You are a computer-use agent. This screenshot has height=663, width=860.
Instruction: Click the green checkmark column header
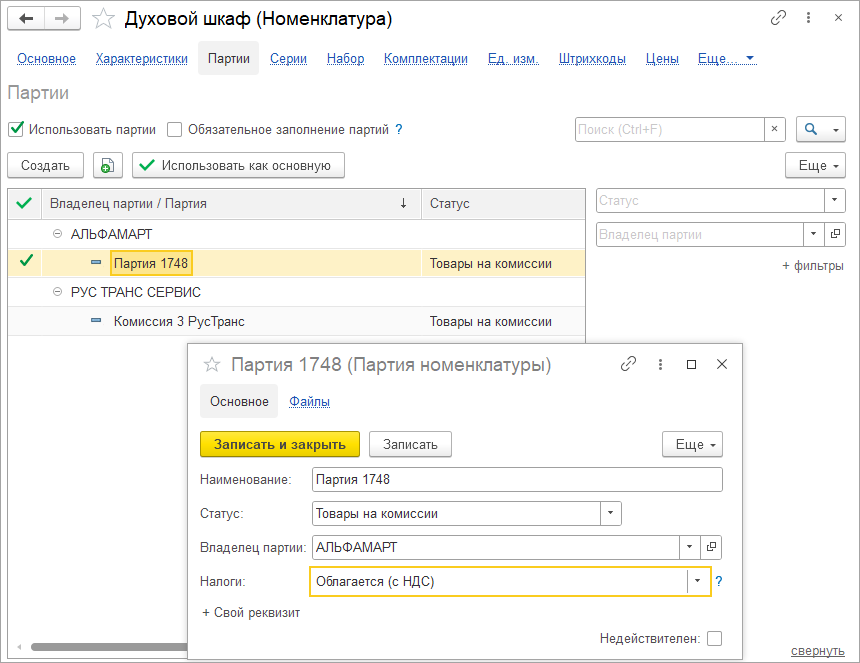(25, 203)
